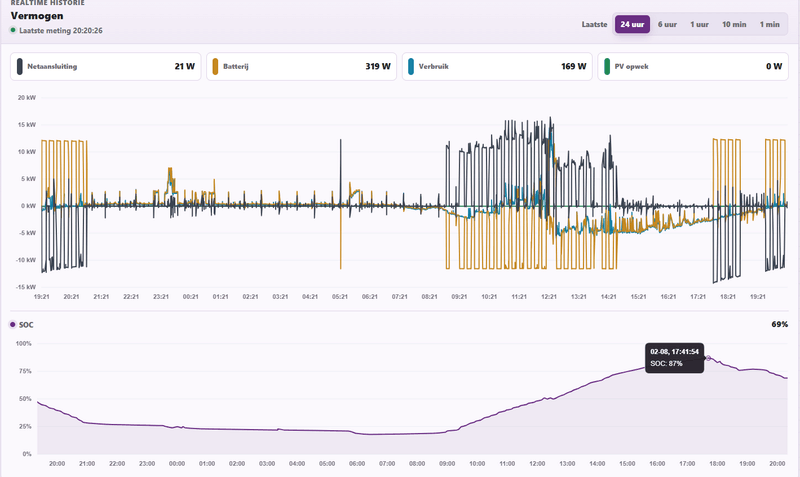This screenshot has height=477, width=800.
Task: Click the 69% SOC value
Action: click(780, 324)
